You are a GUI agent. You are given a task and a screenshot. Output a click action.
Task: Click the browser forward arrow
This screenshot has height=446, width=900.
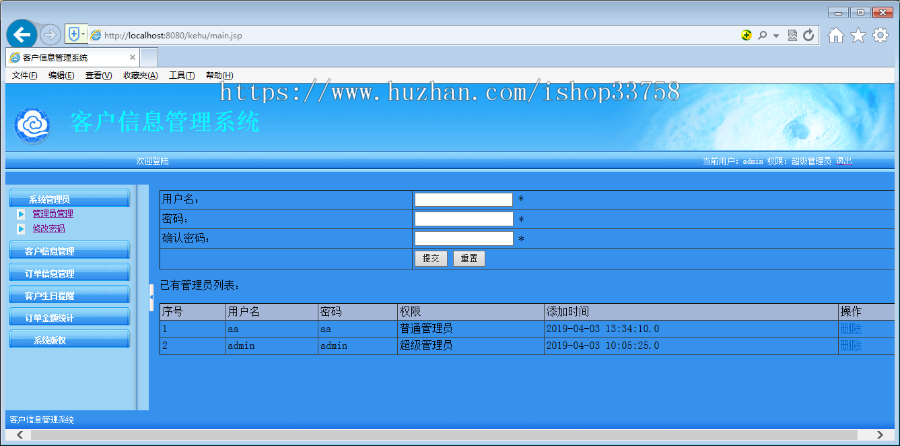coord(51,35)
